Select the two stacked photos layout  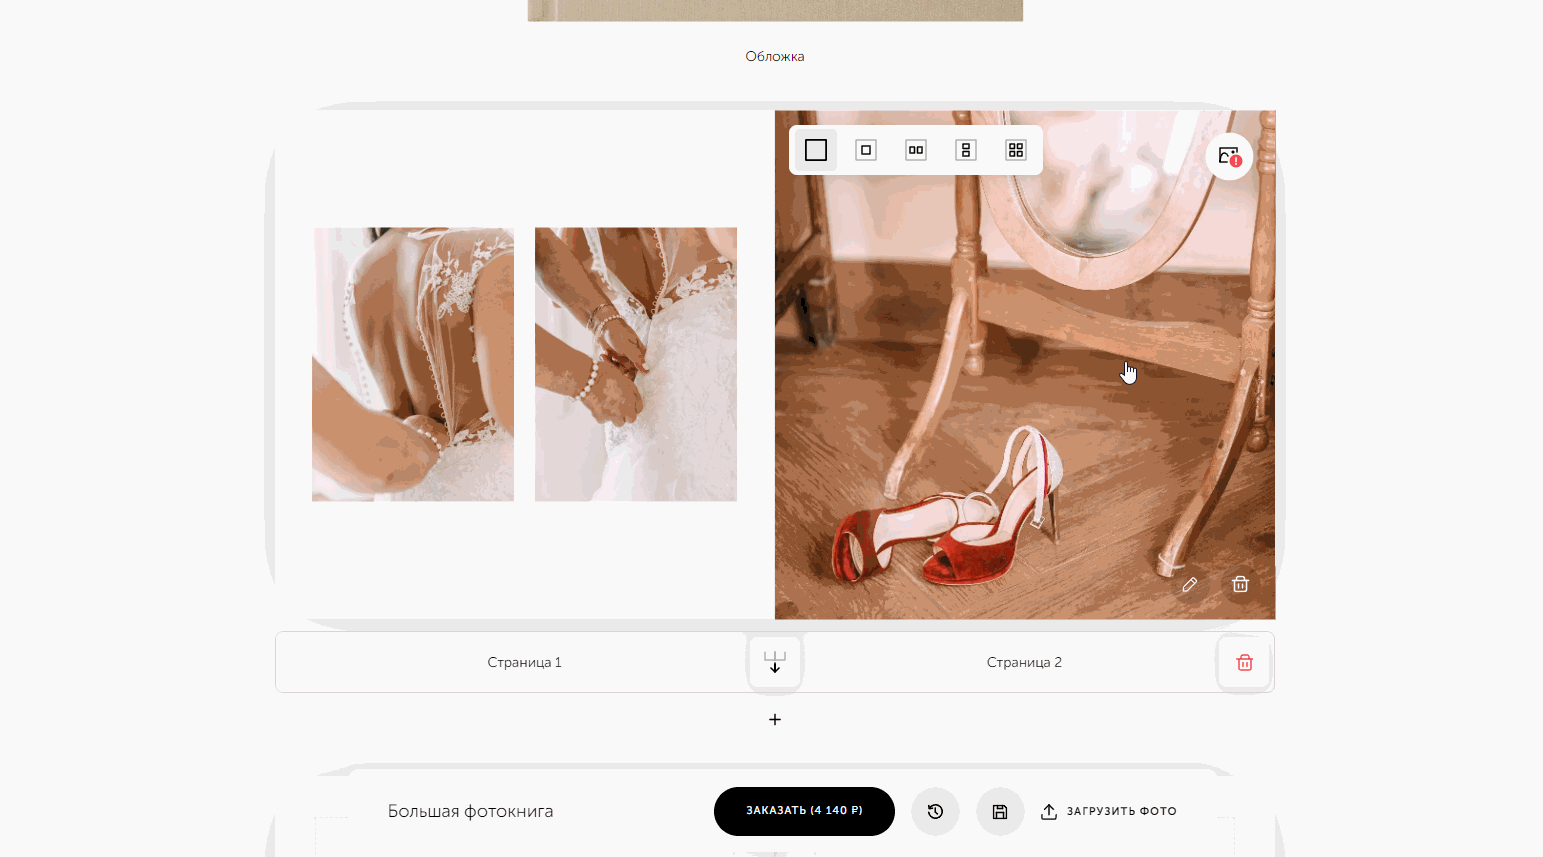point(966,150)
